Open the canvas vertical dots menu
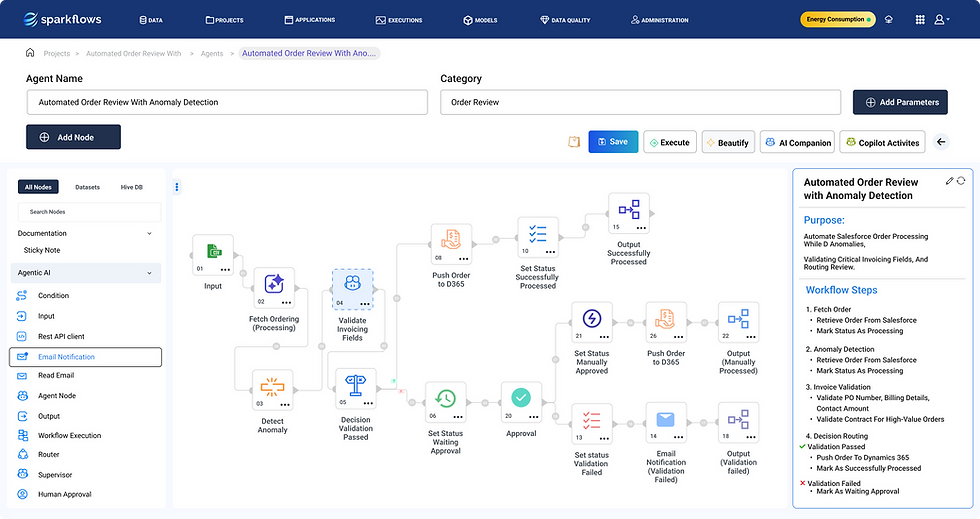Viewport: 980px width, 519px height. click(177, 186)
